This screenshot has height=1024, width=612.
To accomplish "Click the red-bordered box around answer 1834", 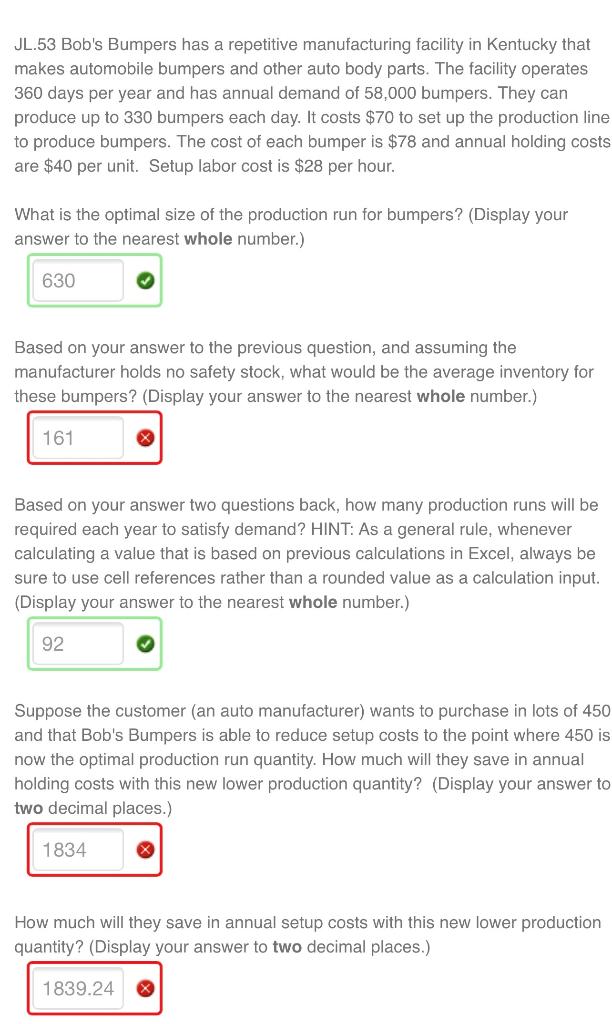I will (x=94, y=850).
